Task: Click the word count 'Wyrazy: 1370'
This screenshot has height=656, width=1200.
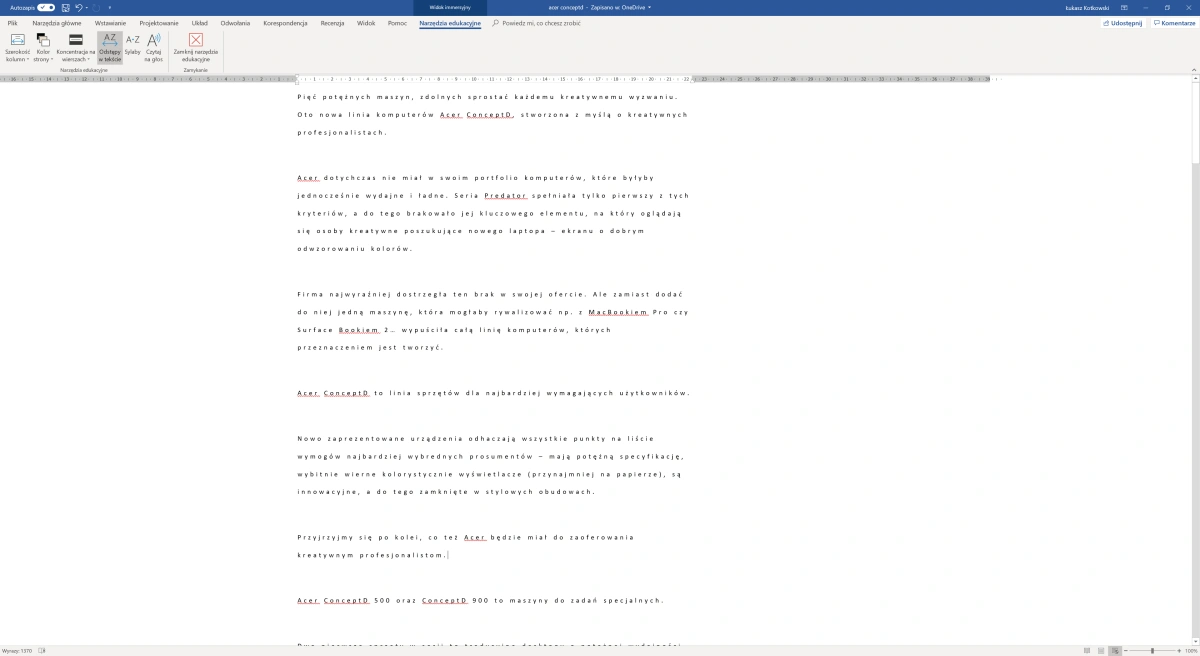Action: [17, 650]
